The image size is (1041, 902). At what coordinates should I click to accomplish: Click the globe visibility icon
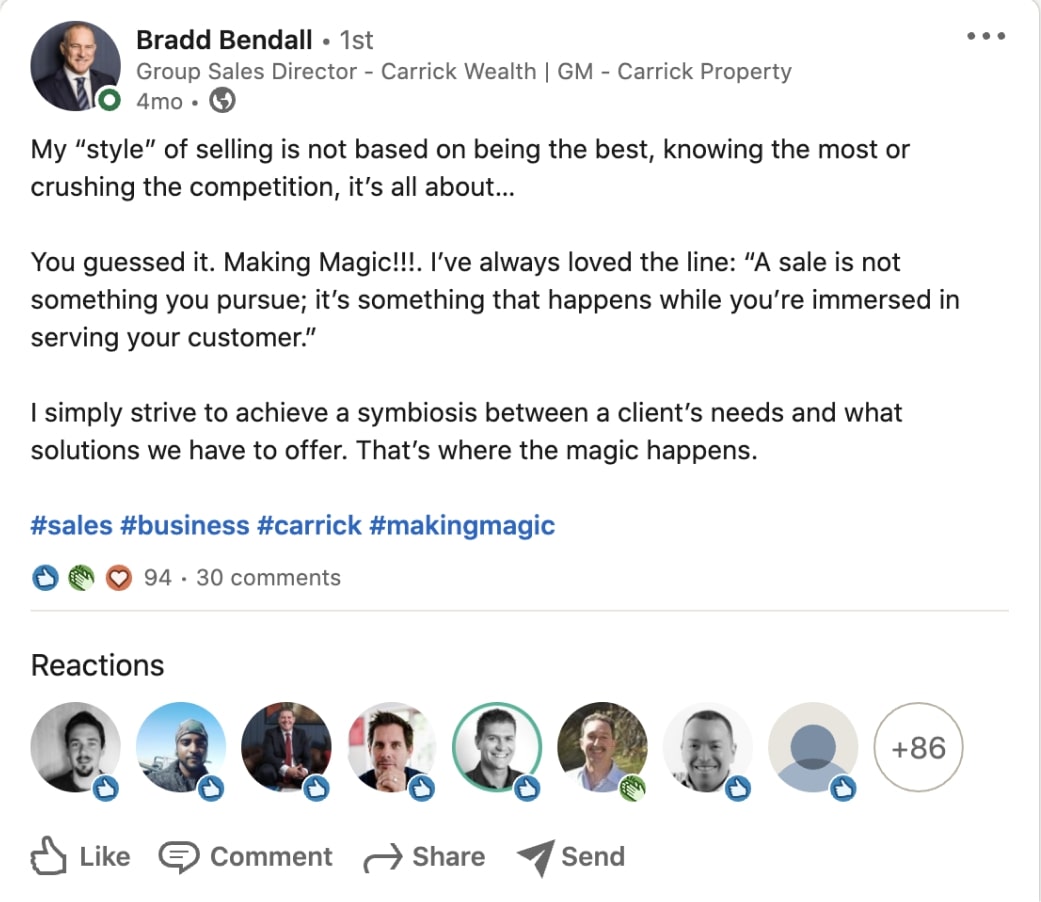click(223, 101)
